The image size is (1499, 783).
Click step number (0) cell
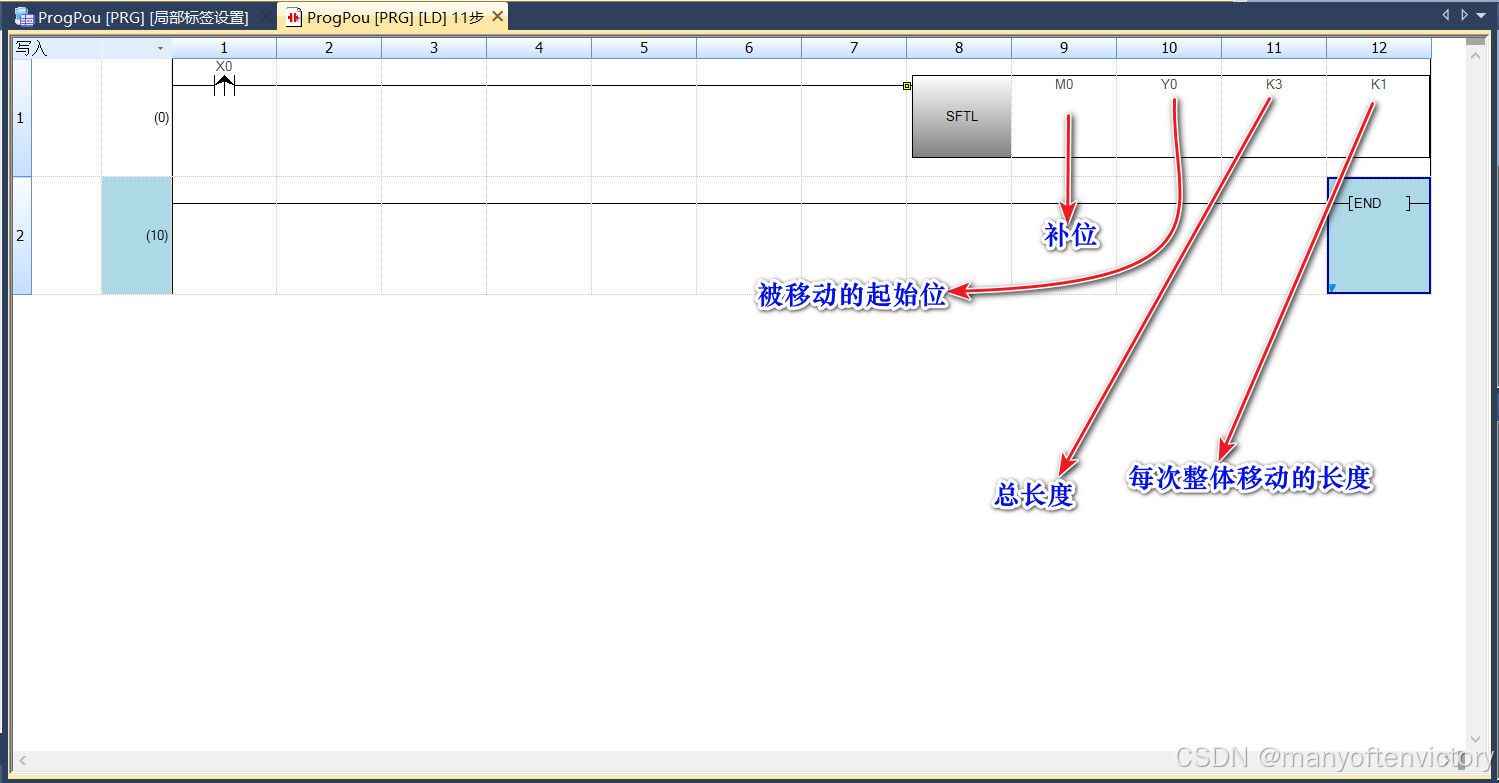137,117
